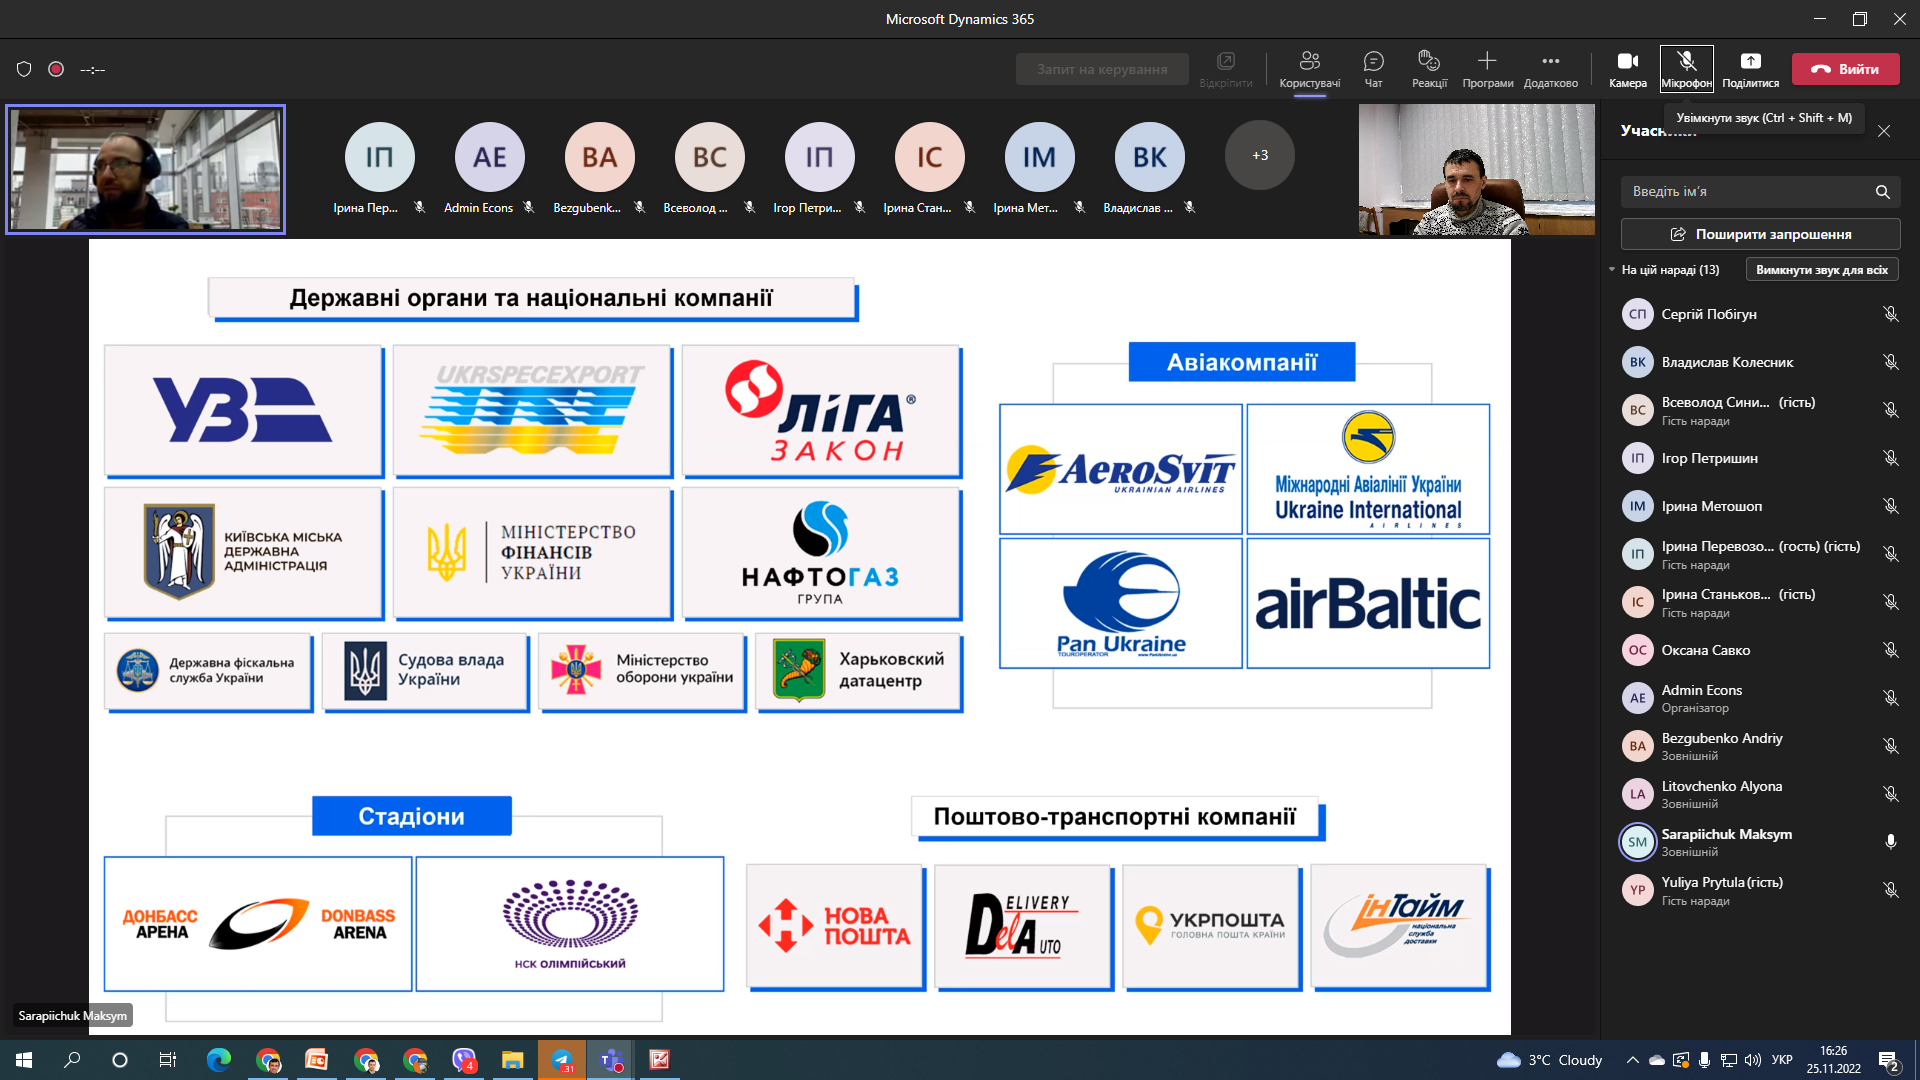This screenshot has height=1080, width=1920.
Task: Open Telegram from the taskbar
Action: (x=562, y=1060)
